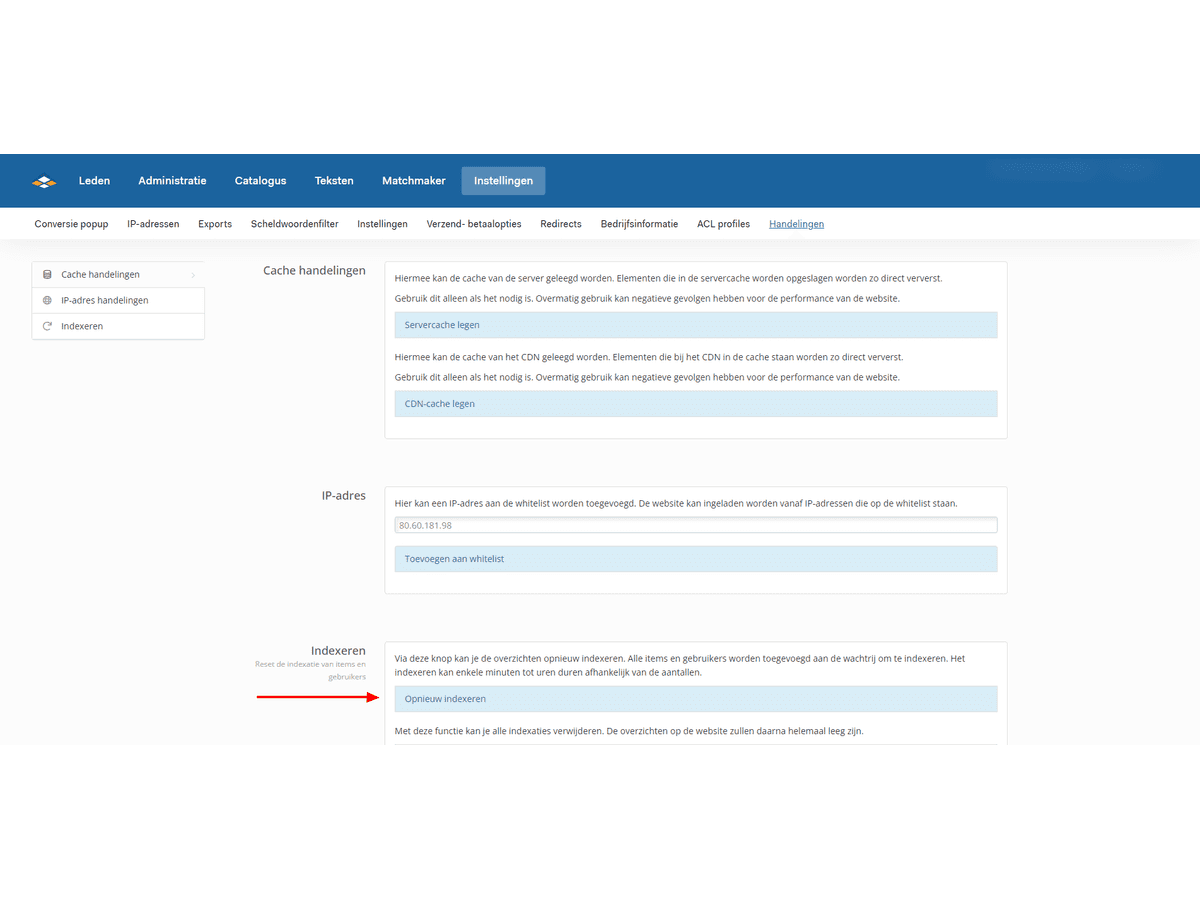Go to the Redirects tab
Image resolution: width=1200 pixels, height=900 pixels.
[x=560, y=224]
